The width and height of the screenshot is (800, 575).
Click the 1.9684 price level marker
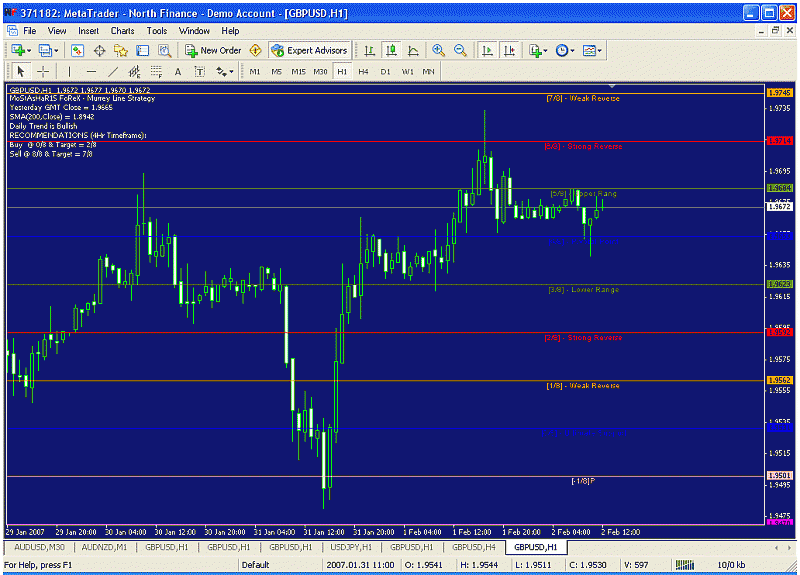(779, 188)
